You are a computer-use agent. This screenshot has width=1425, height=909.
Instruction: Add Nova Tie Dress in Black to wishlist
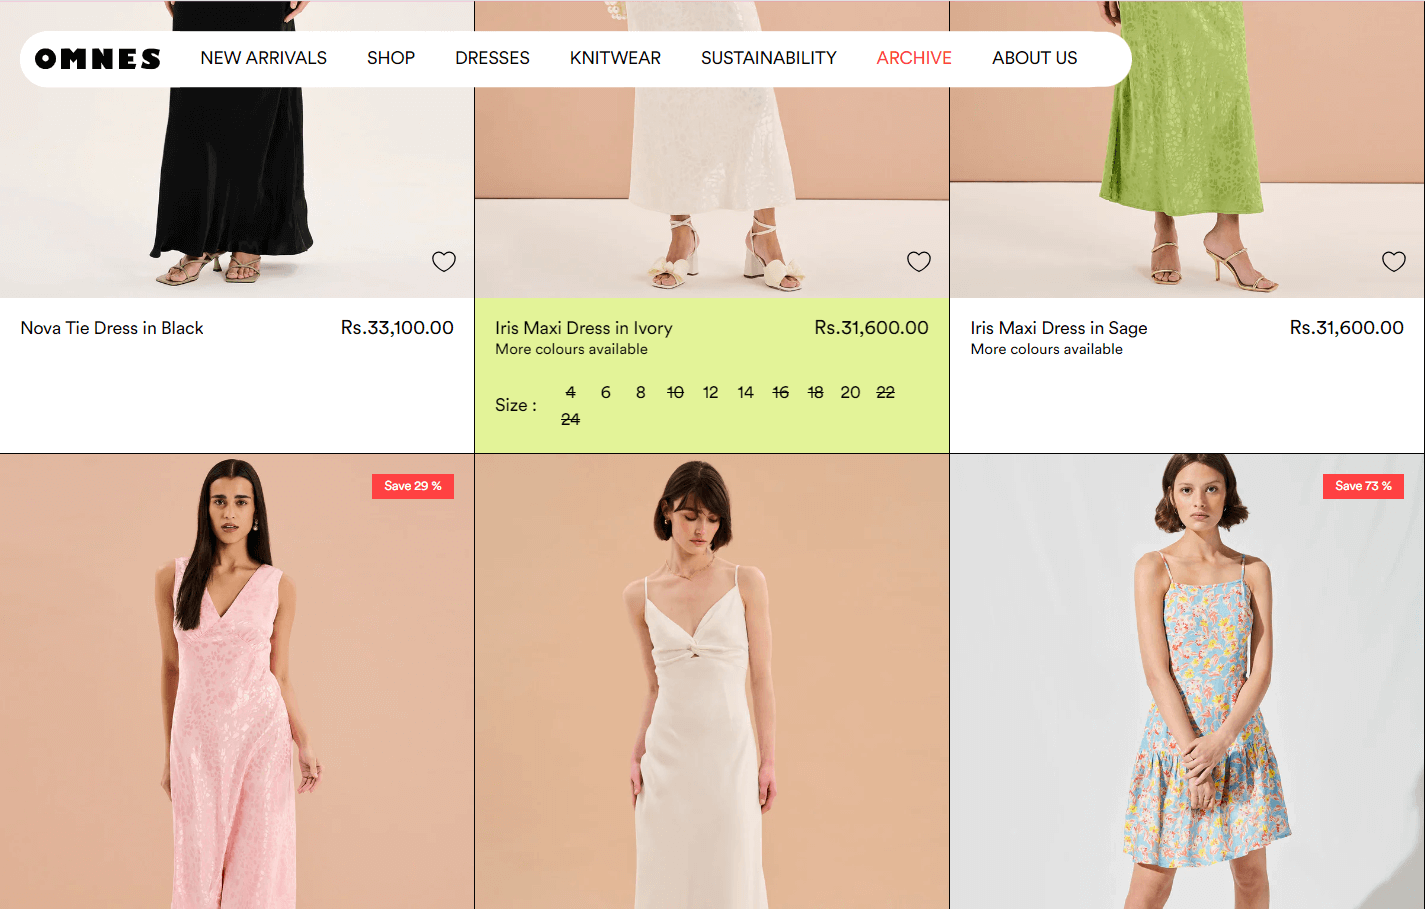tap(444, 262)
